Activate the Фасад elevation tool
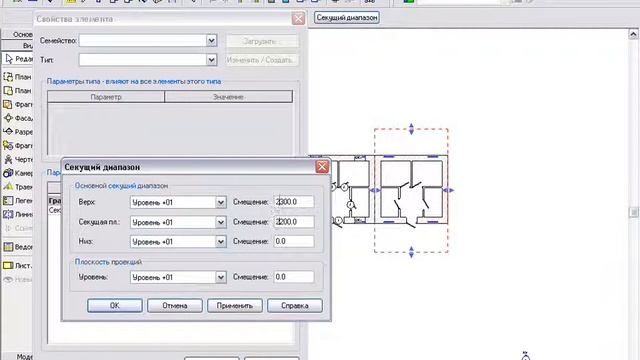 [18, 118]
